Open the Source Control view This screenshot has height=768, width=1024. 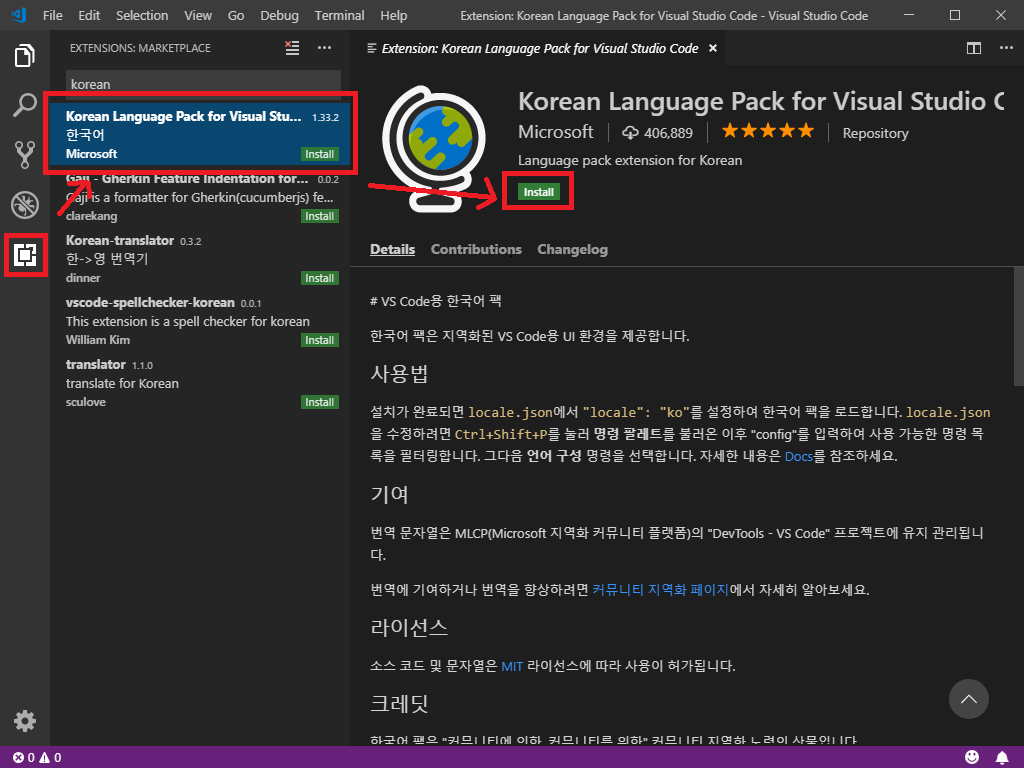point(25,155)
